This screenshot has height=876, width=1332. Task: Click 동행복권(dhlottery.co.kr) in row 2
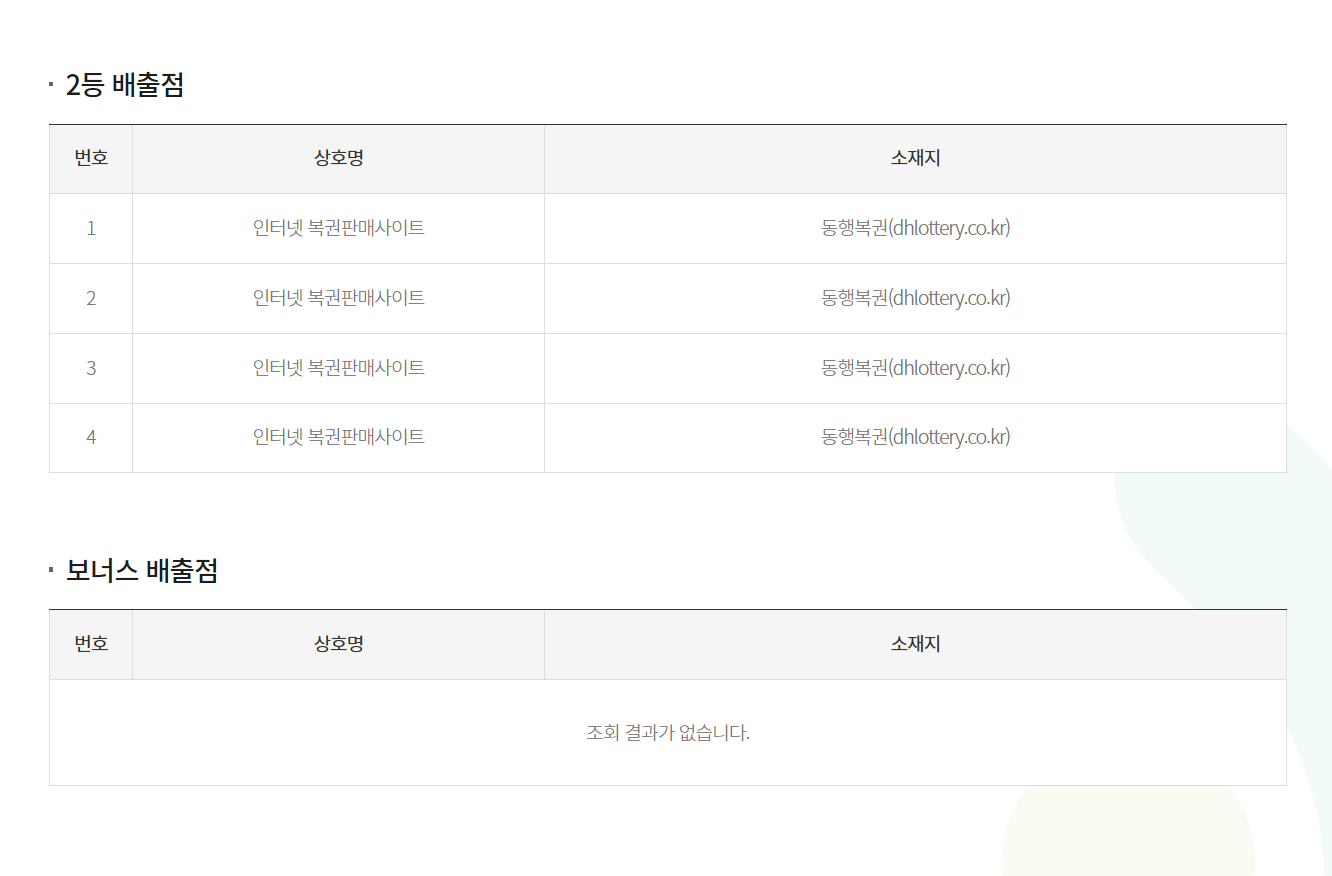coord(916,298)
